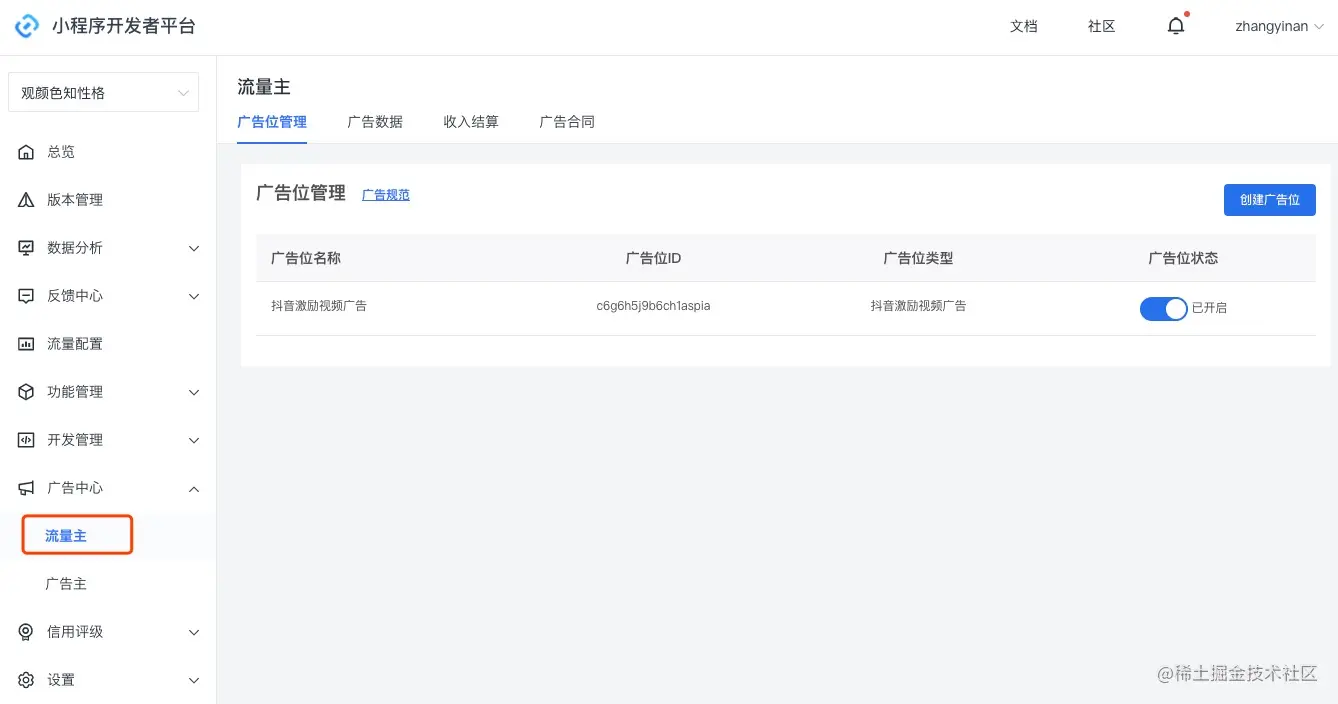Click the 小程序开发者平台 logo icon

point(27,26)
